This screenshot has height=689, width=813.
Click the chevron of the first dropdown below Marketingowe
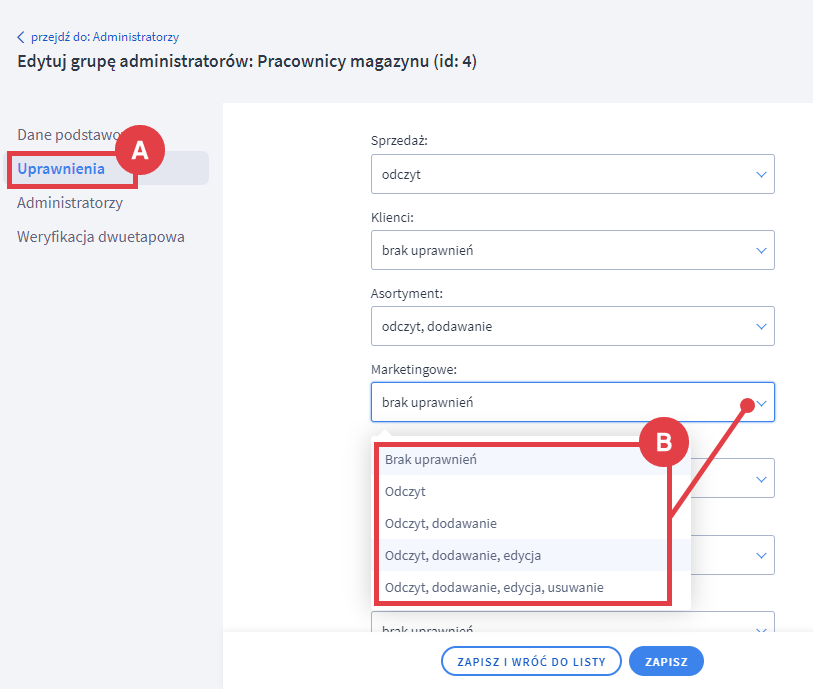[761, 478]
